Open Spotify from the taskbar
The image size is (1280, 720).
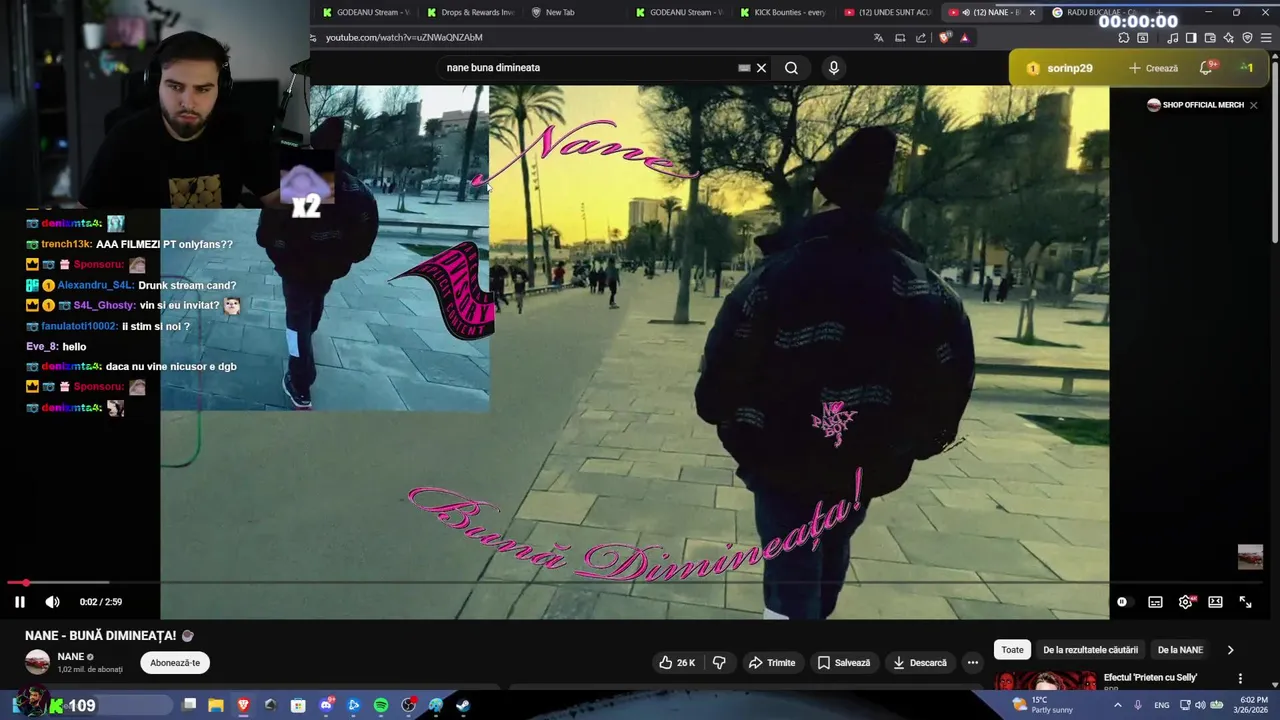(381, 705)
